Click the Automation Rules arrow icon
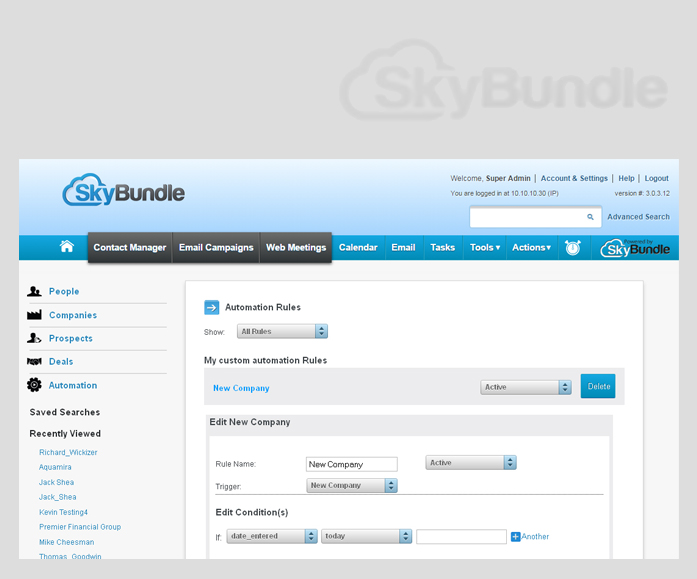This screenshot has width=697, height=579. pyautogui.click(x=212, y=307)
